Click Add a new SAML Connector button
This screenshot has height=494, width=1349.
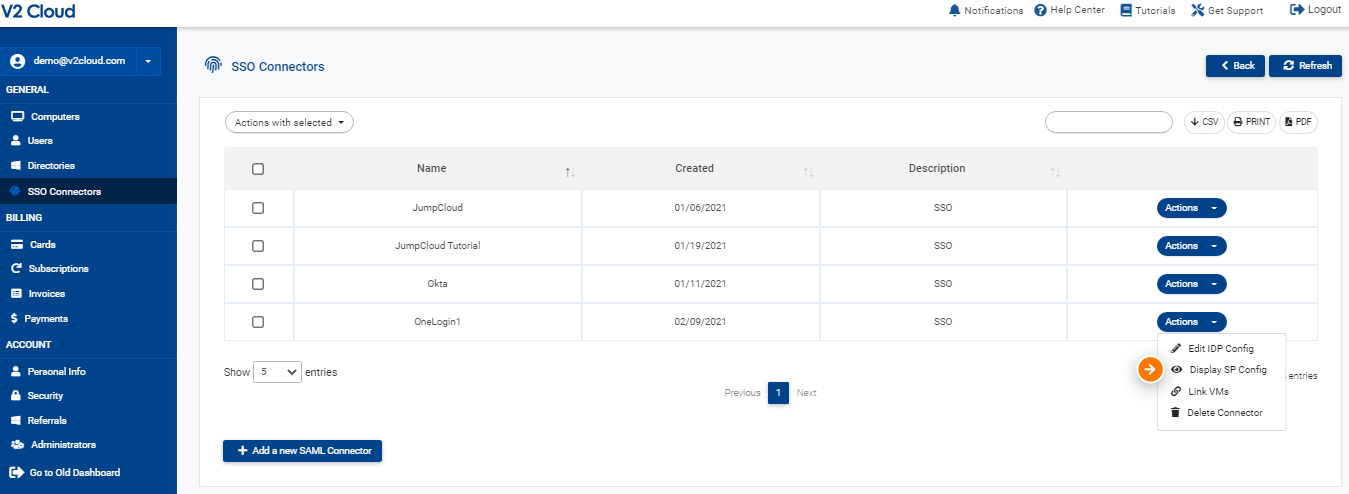tap(302, 451)
